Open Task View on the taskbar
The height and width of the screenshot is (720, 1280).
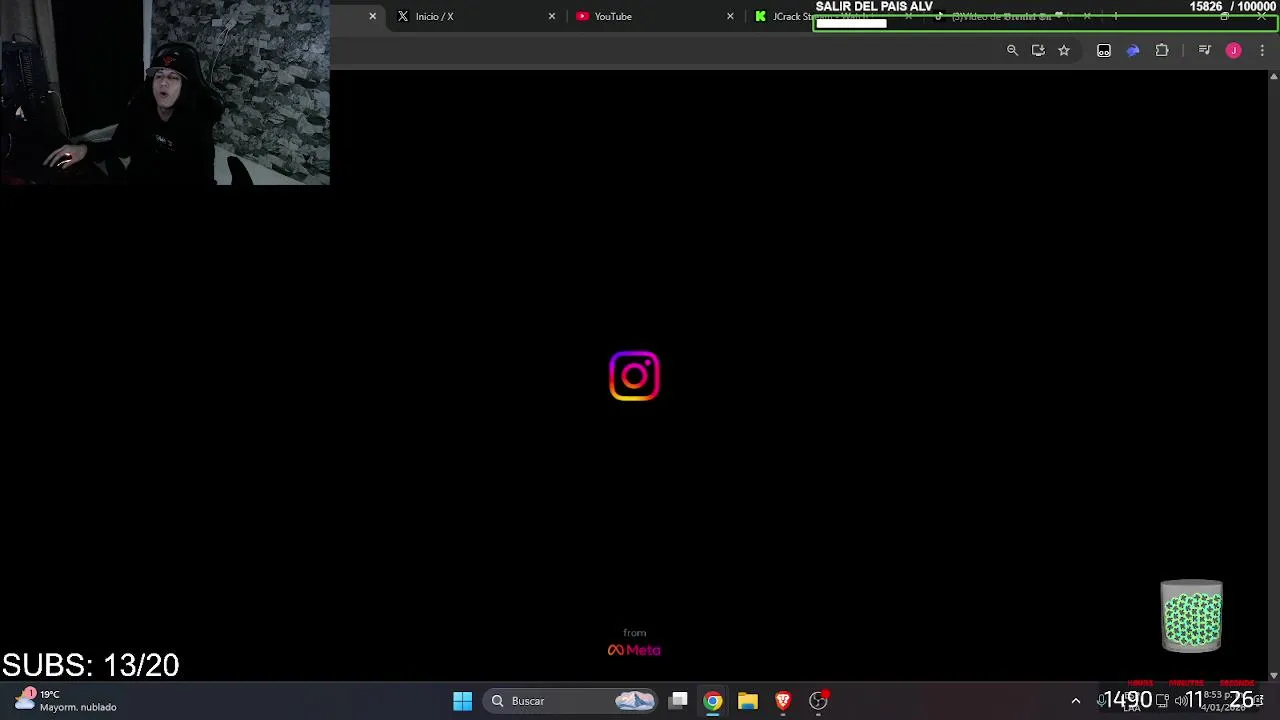[678, 701]
